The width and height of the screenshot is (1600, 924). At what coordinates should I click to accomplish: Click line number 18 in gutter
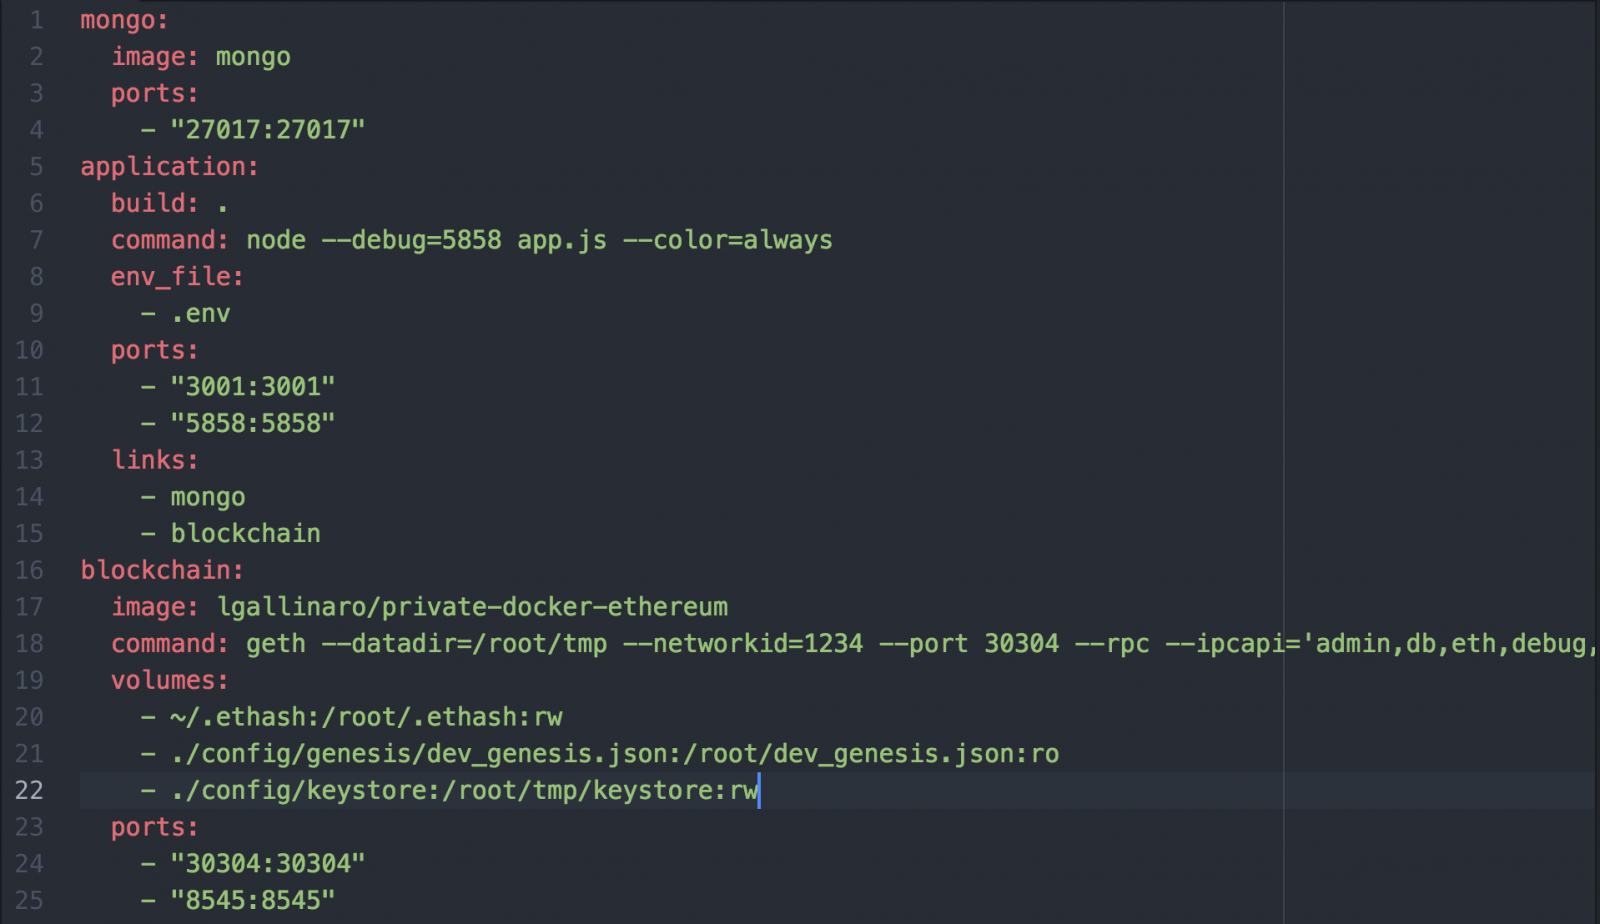coord(29,644)
